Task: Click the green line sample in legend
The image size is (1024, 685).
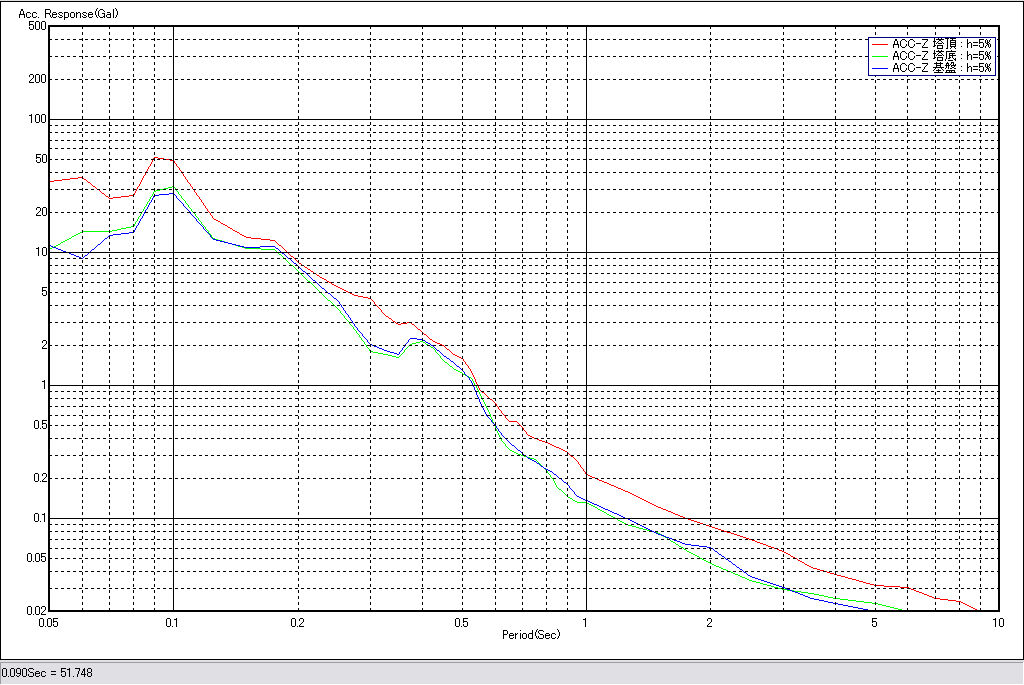Action: click(880, 56)
